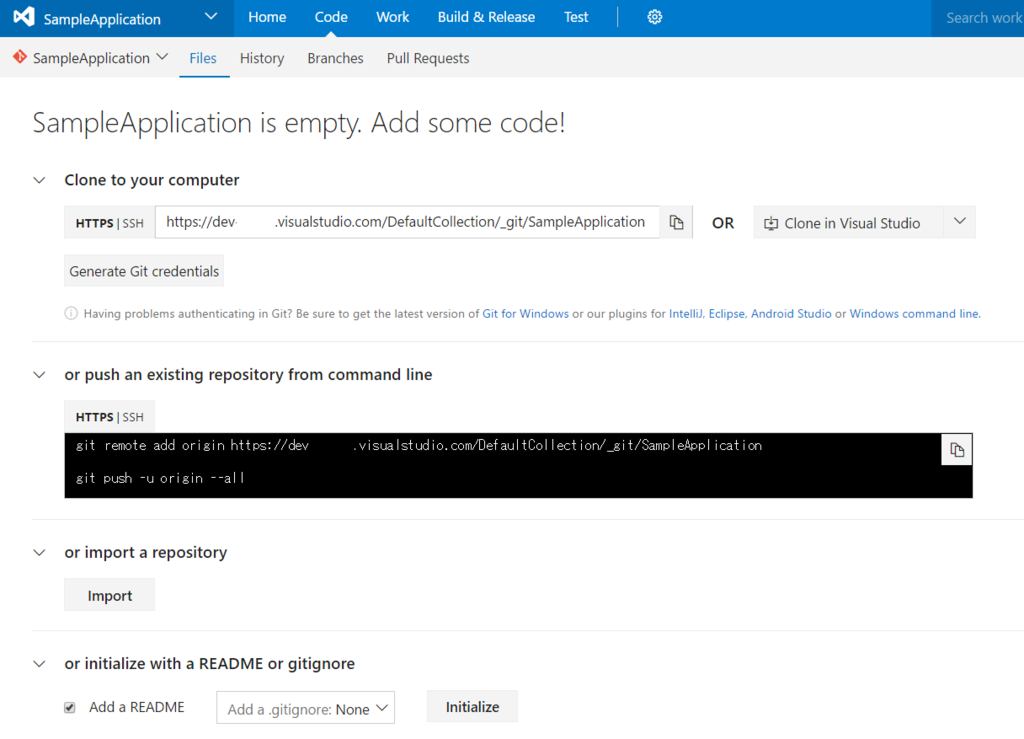Click the Visual Studio logo icon
The width and height of the screenshot is (1024, 739).
[24, 16]
